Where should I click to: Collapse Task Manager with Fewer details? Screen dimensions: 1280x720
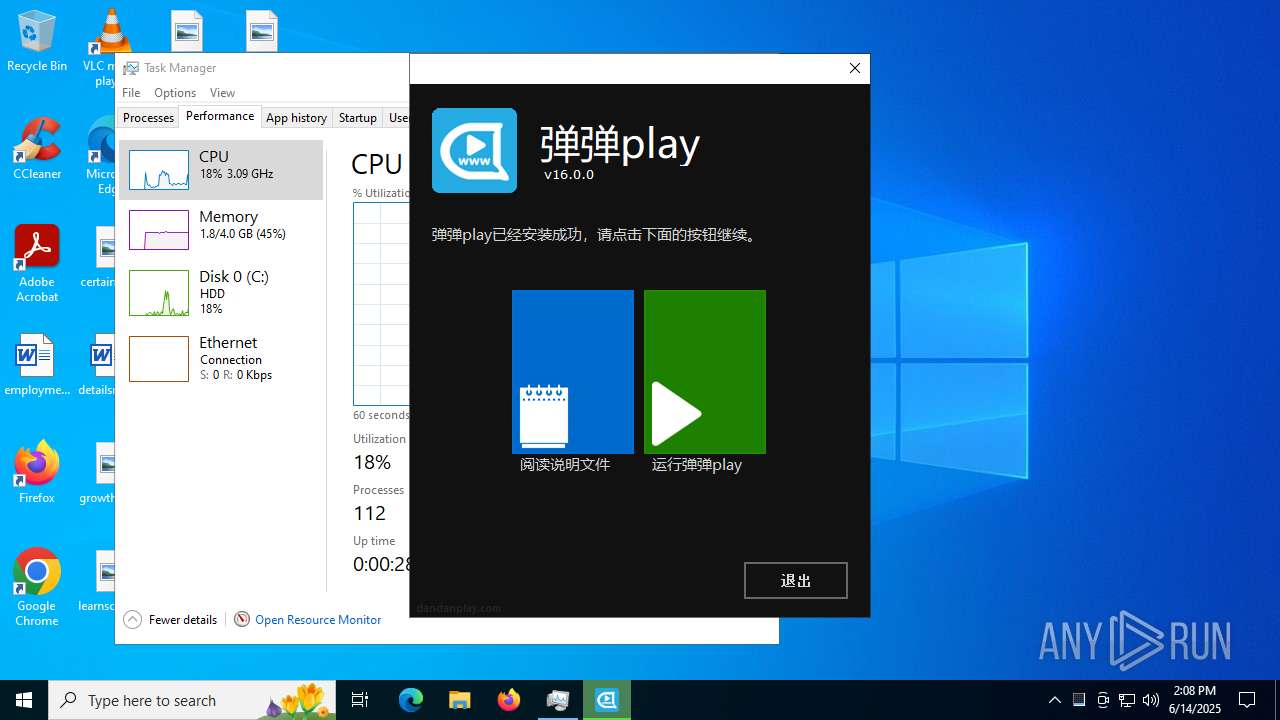tap(170, 620)
